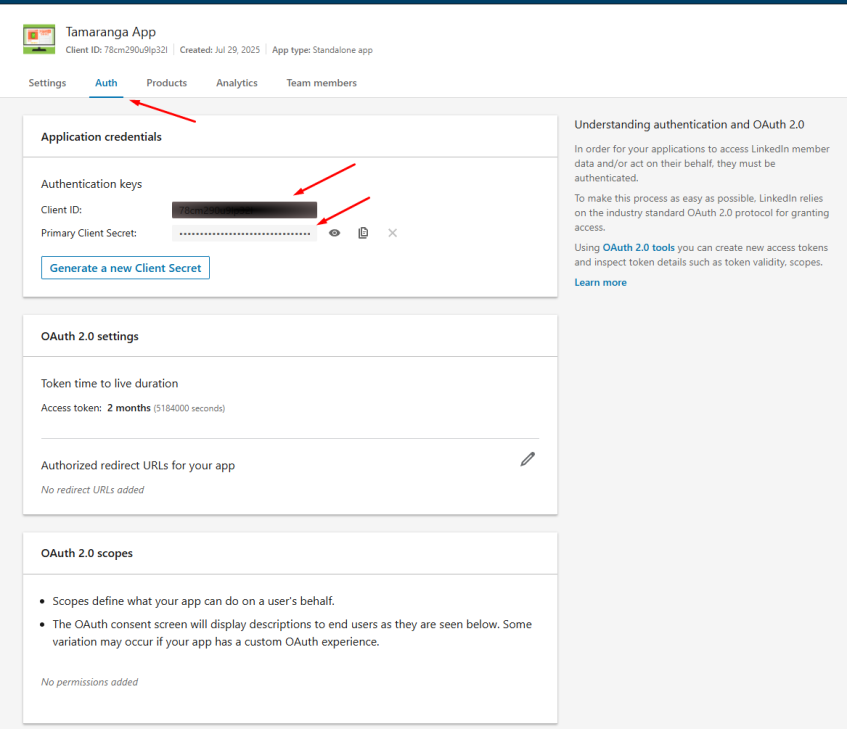Switch to the Products tab
Image resolution: width=847 pixels, height=729 pixels.
pos(166,83)
